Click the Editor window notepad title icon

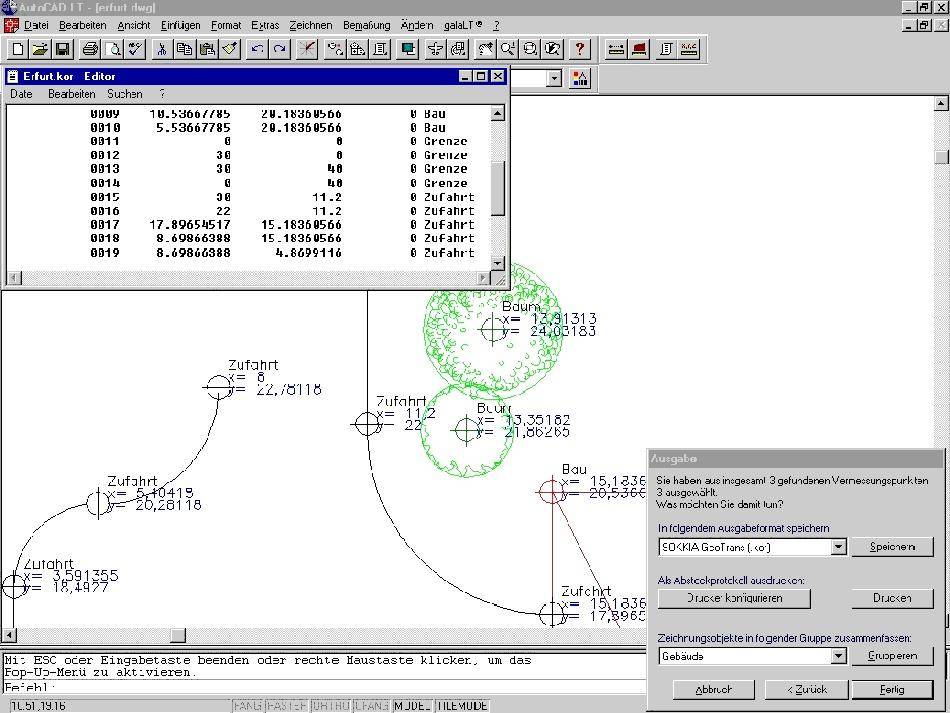(13, 76)
